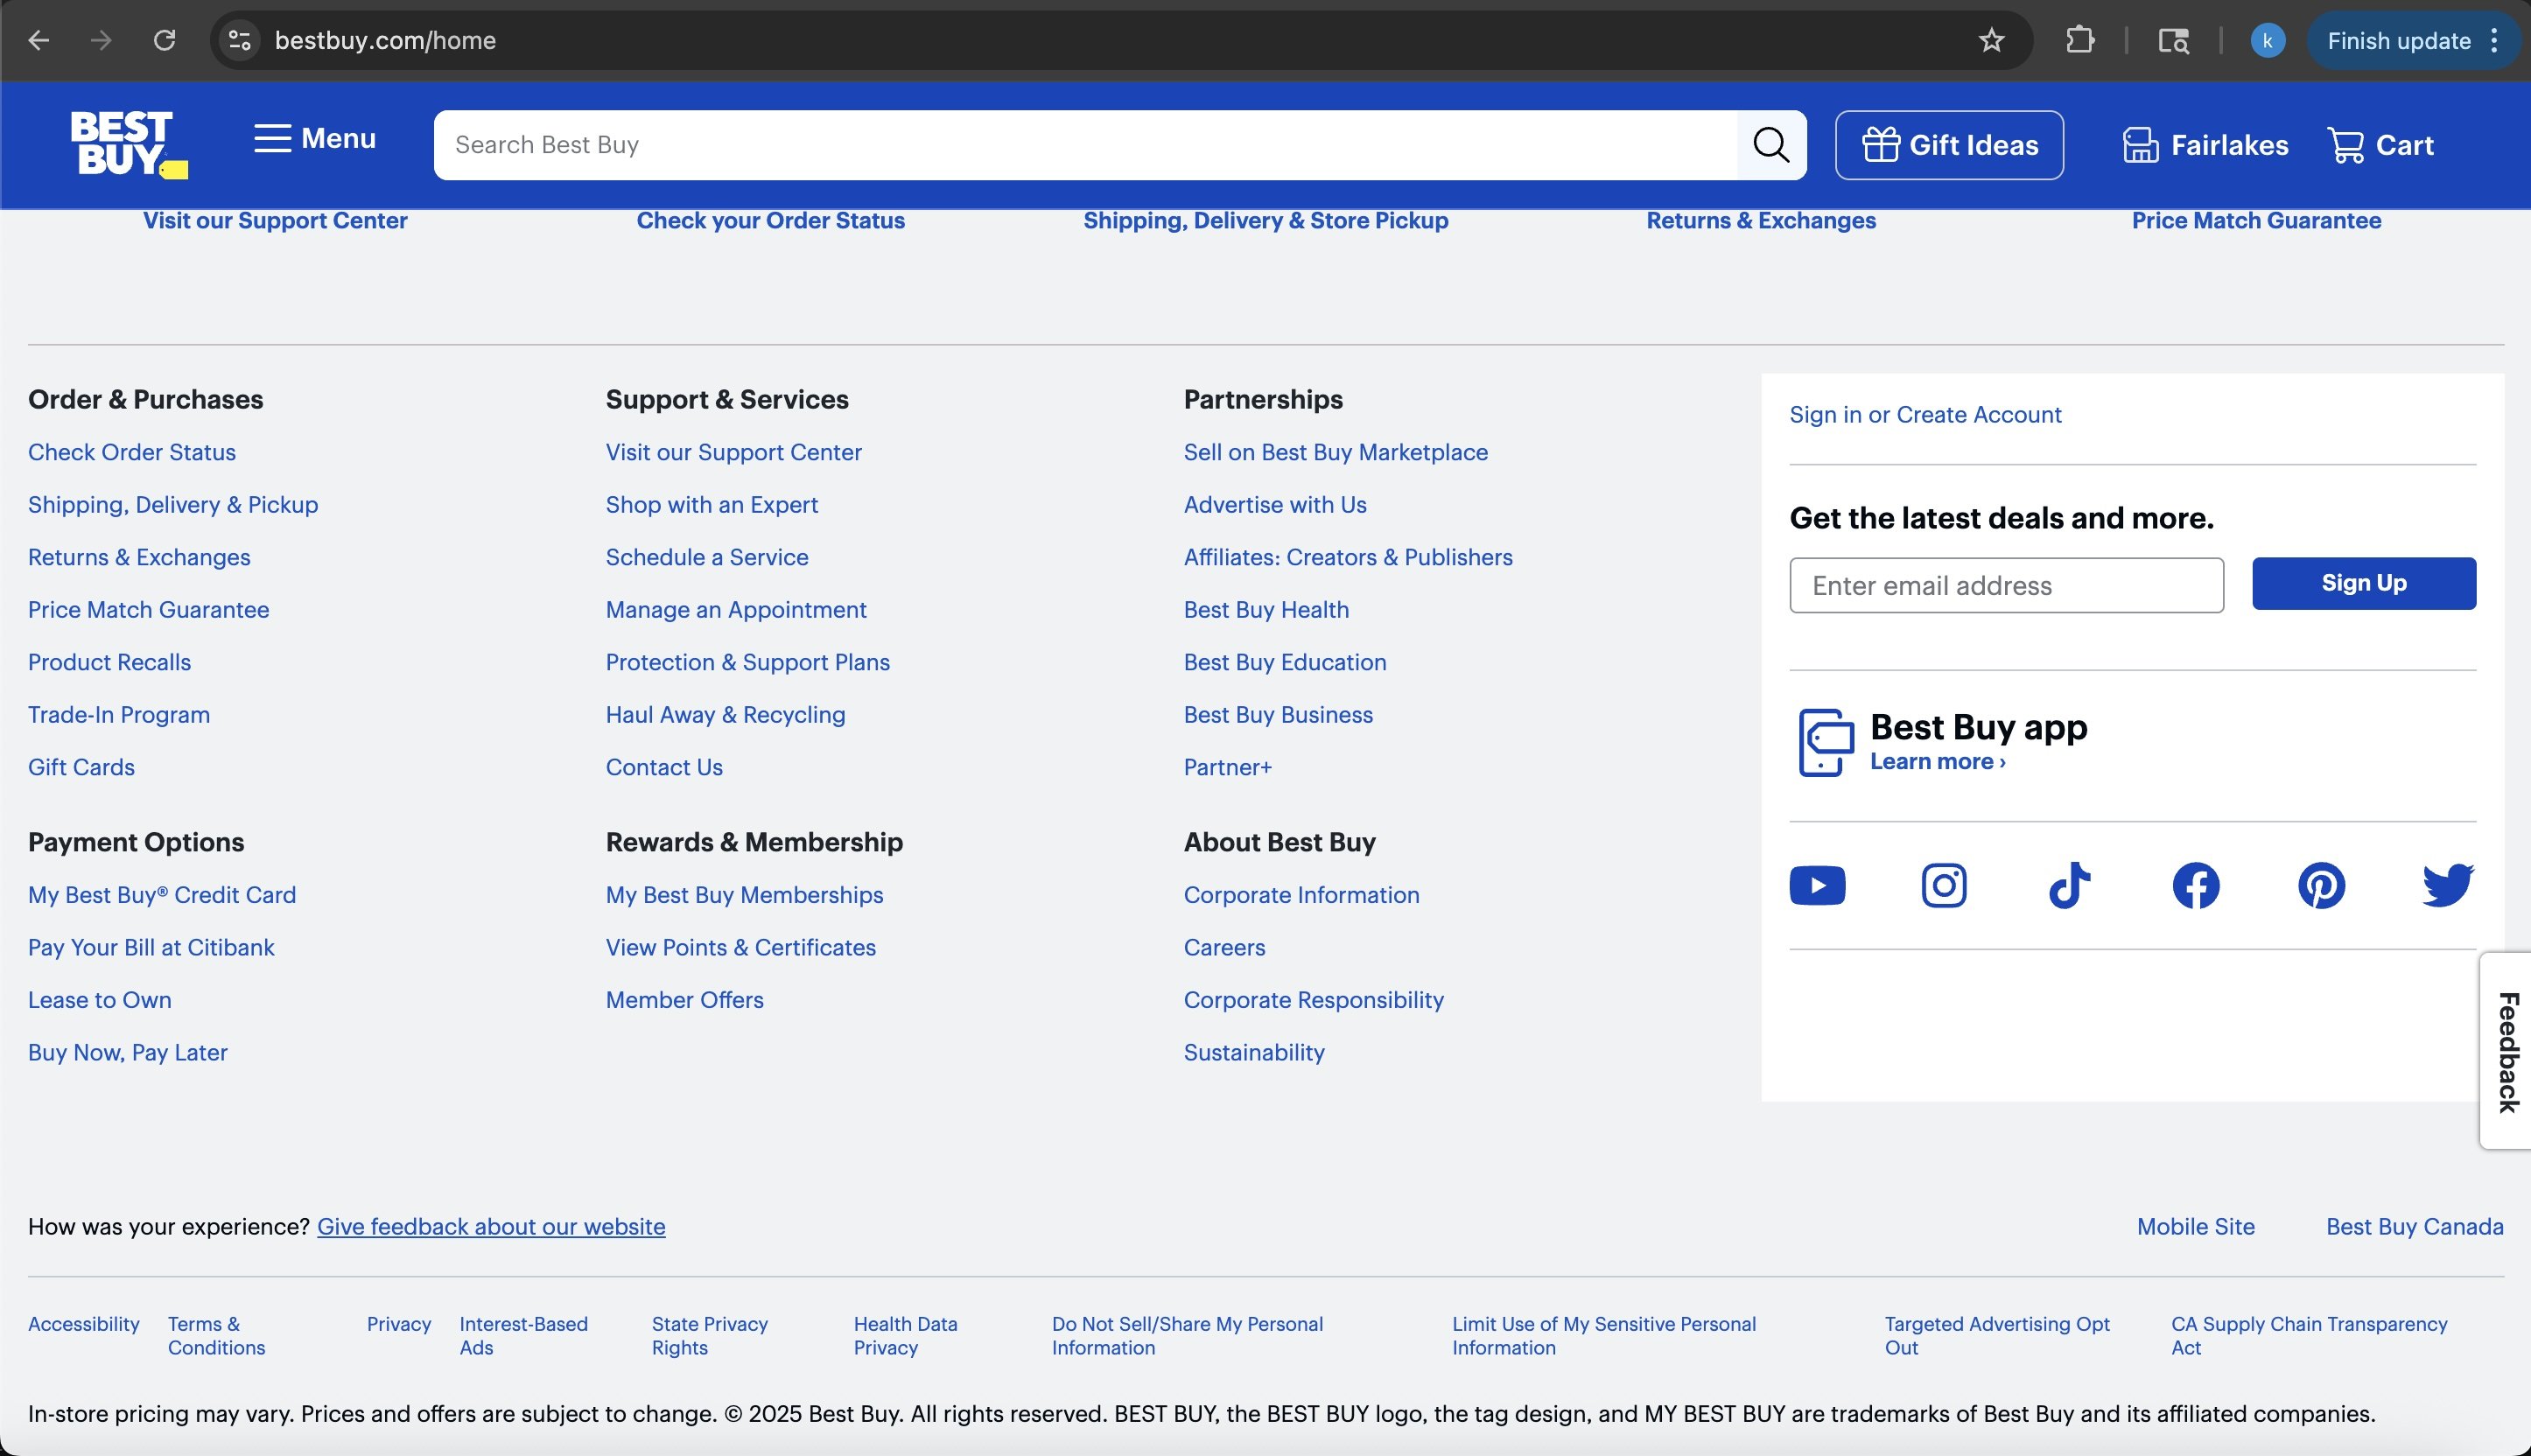Viewport: 2531px width, 1456px height.
Task: Open the Cart
Action: tap(2380, 145)
